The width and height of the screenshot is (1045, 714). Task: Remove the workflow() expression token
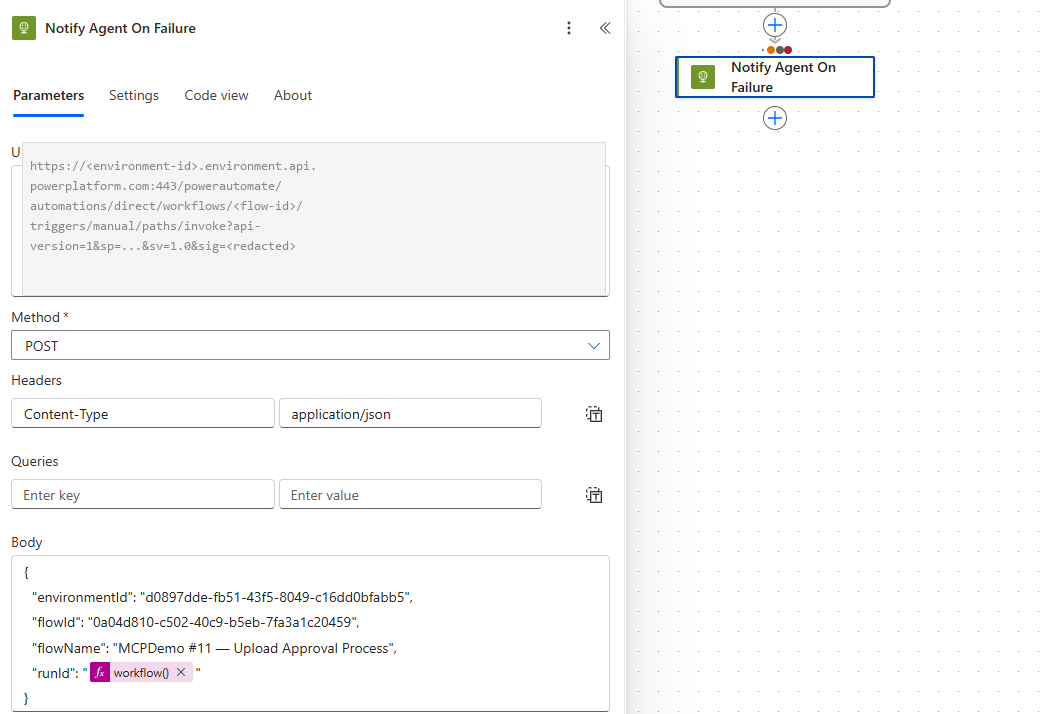point(180,672)
